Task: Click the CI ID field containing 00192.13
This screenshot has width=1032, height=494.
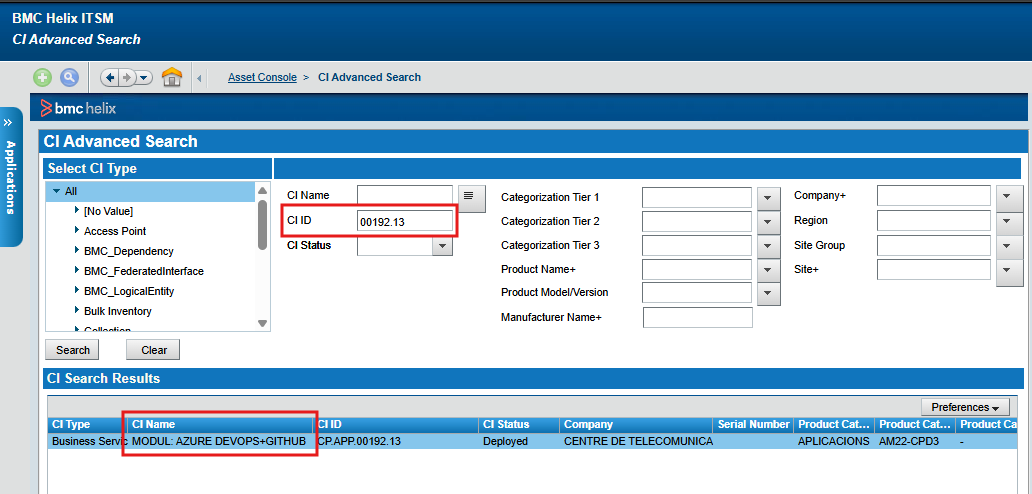Action: tap(405, 222)
